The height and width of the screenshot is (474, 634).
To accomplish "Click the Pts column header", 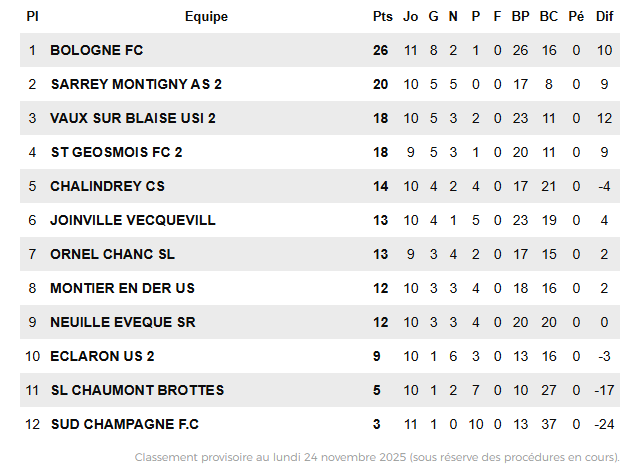I will 382,16.
